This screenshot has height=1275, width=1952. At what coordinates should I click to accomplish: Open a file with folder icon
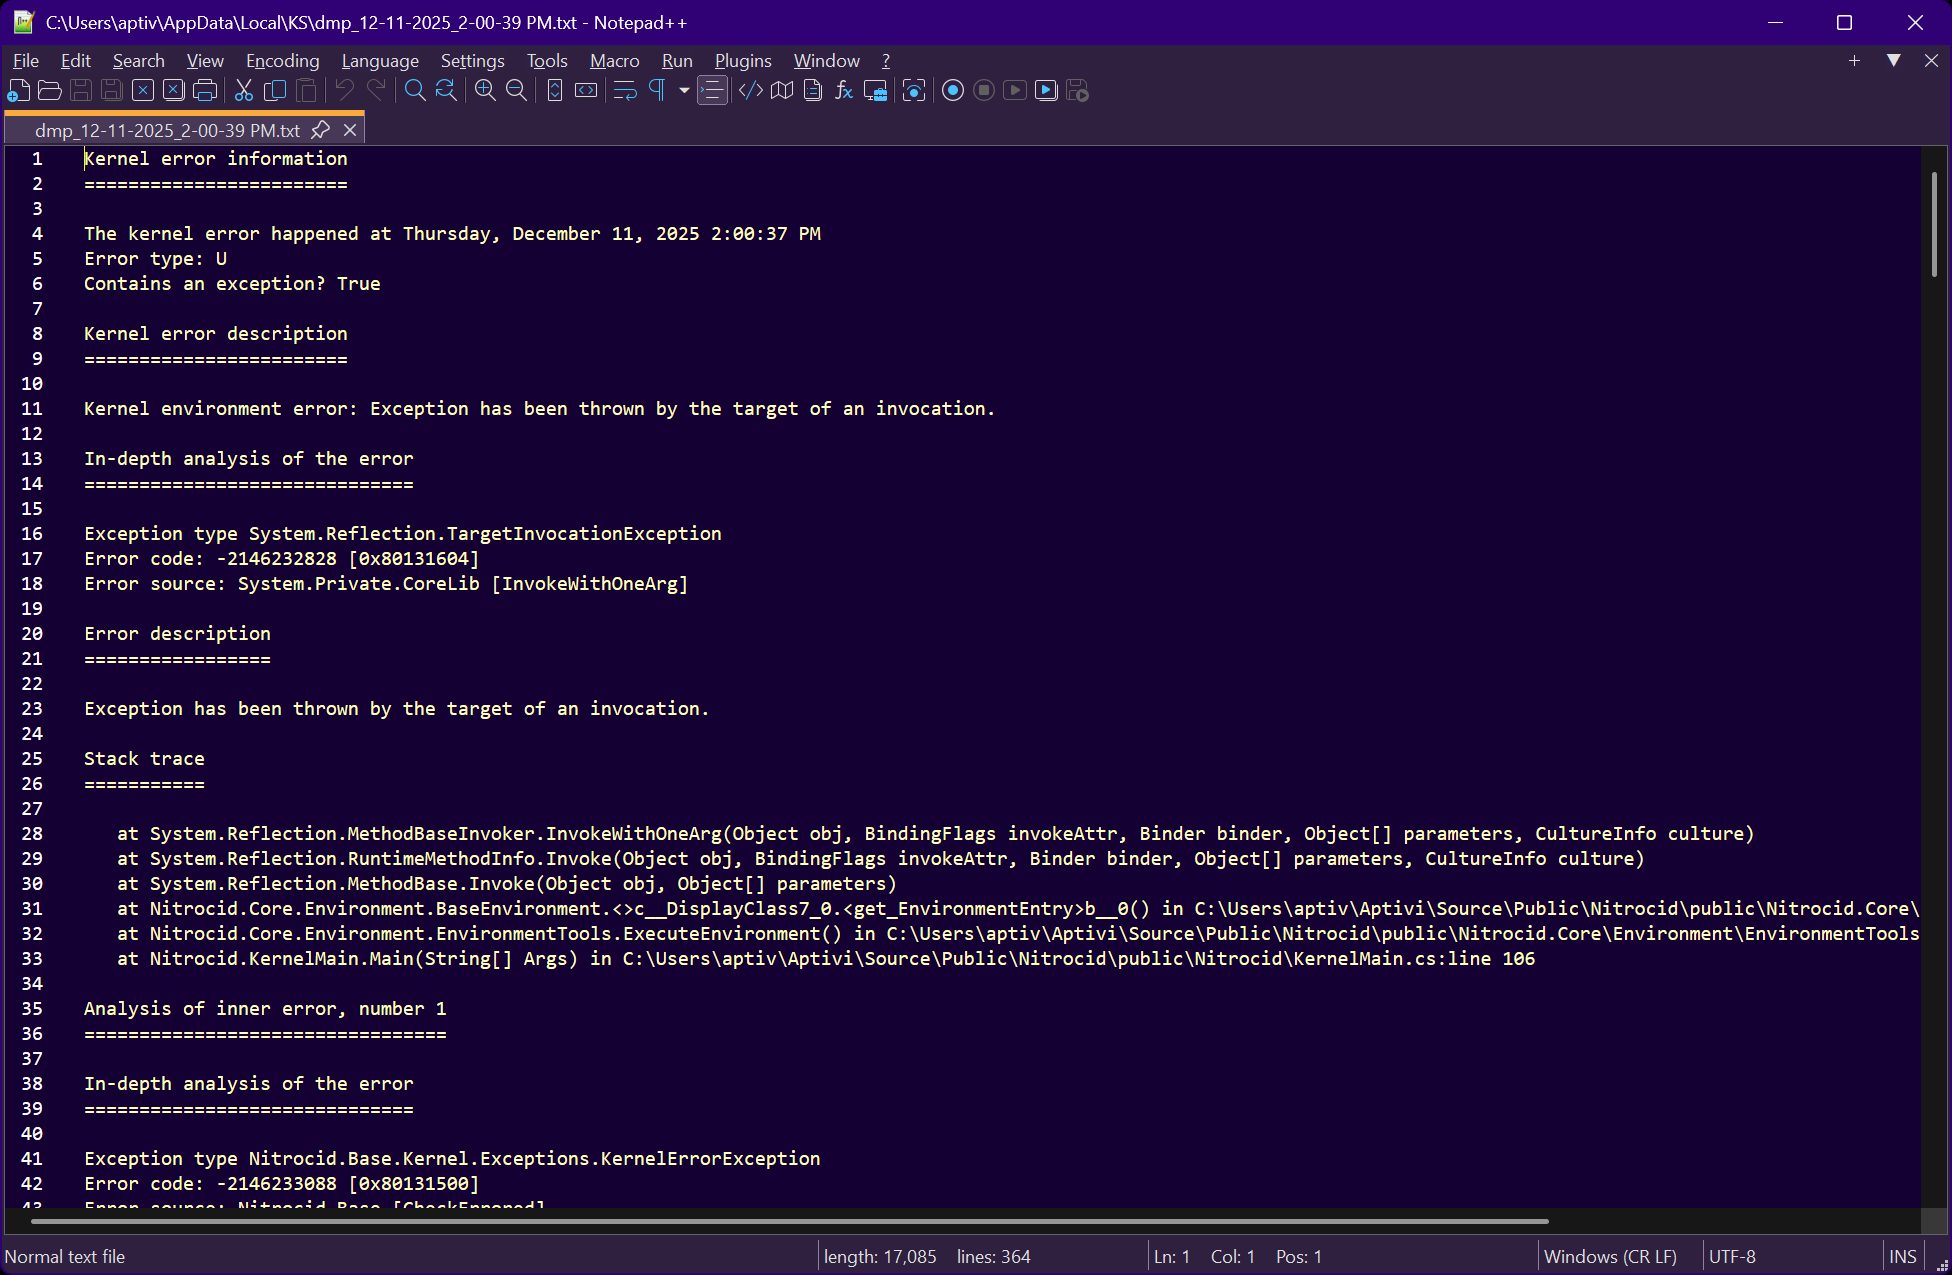50,91
